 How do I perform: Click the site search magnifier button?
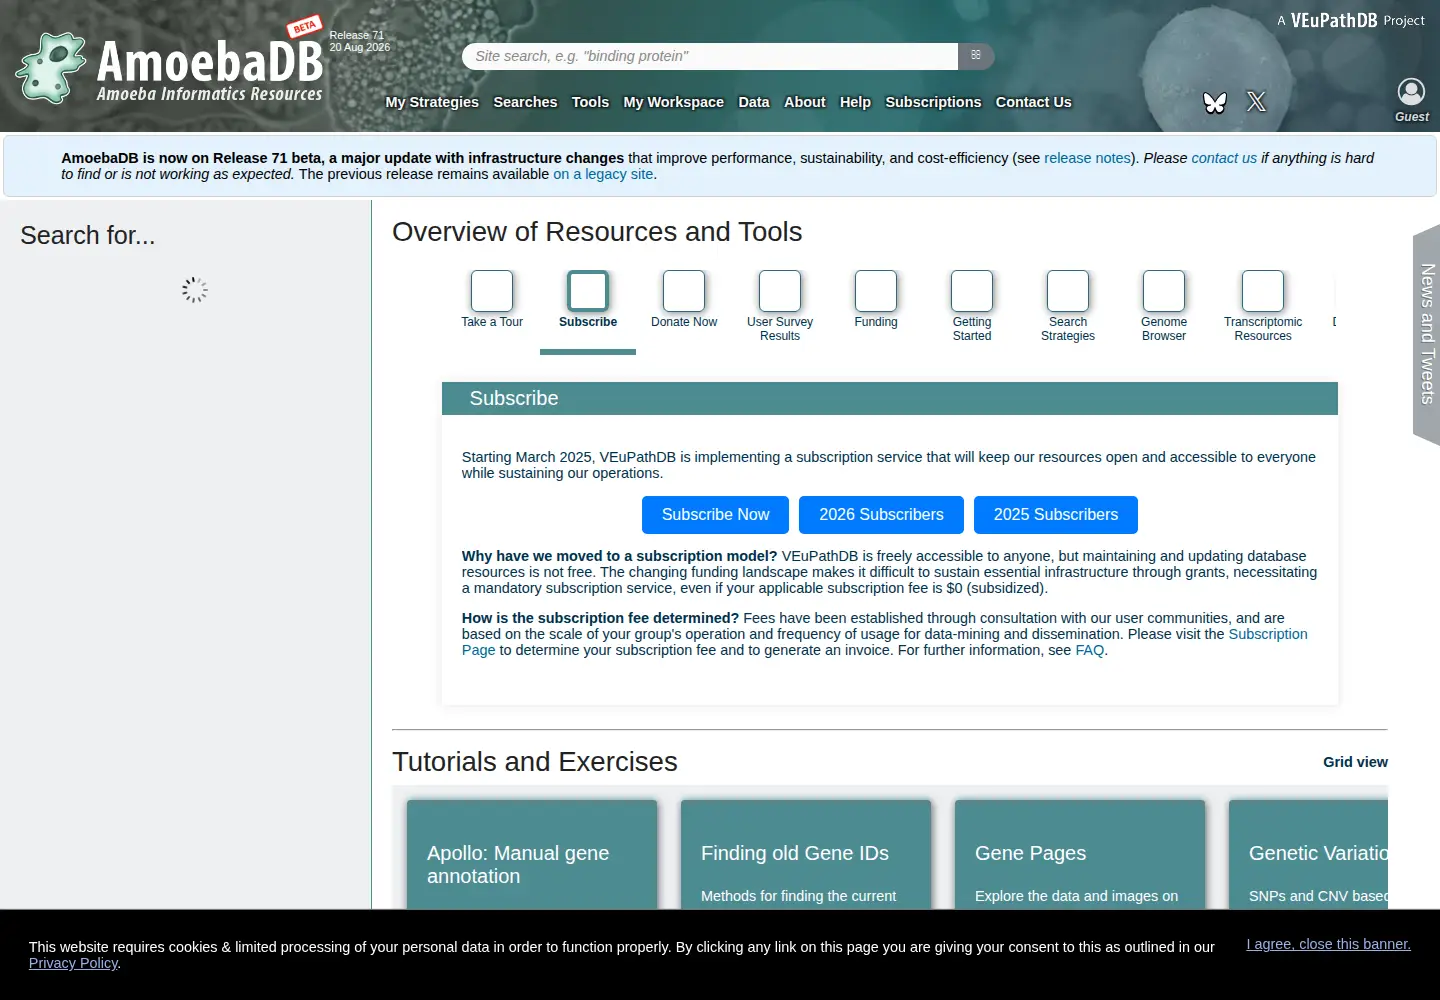(x=976, y=56)
